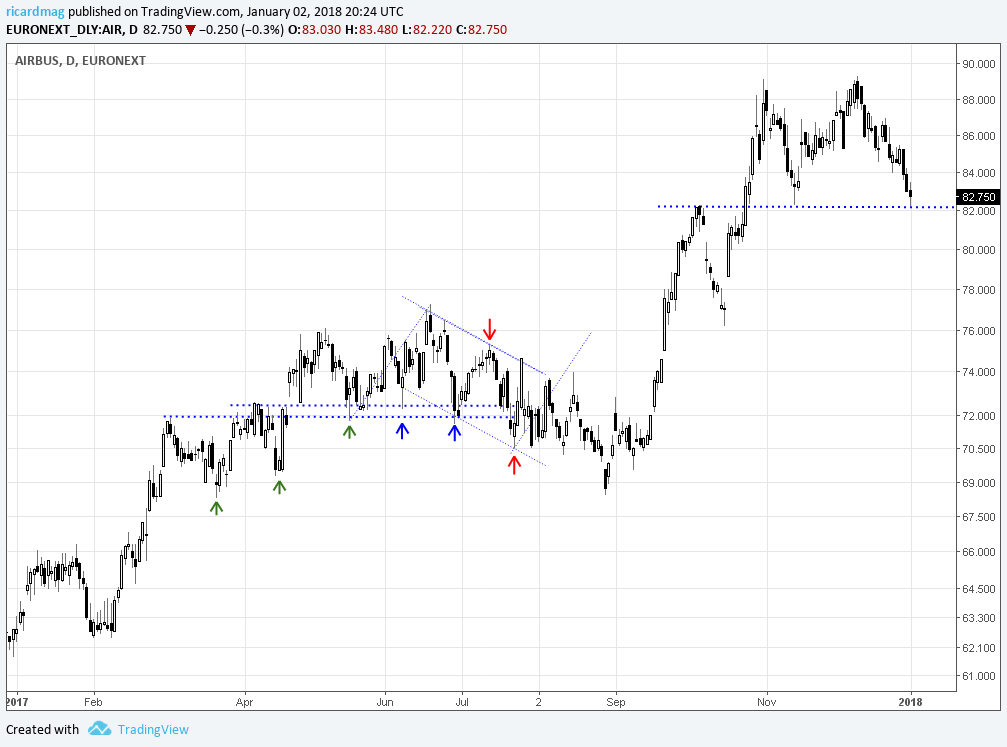Click the low value L:82.220
This screenshot has height=747, width=1007.
click(x=427, y=30)
